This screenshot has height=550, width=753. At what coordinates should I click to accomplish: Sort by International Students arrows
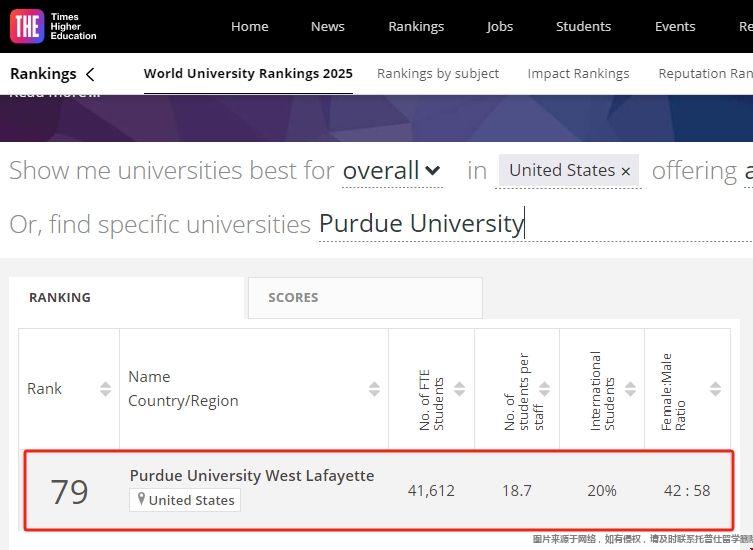point(630,389)
